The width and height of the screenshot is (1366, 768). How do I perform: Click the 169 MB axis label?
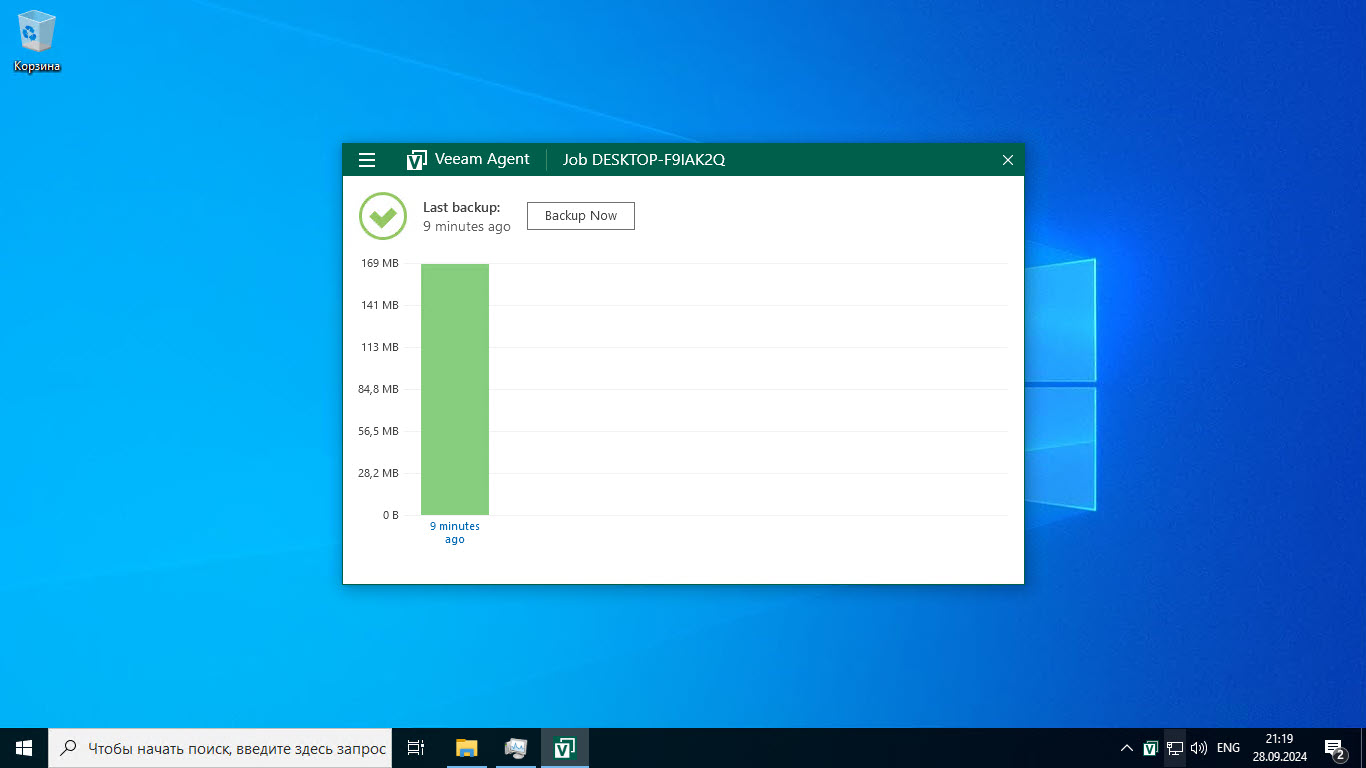pyautogui.click(x=380, y=263)
